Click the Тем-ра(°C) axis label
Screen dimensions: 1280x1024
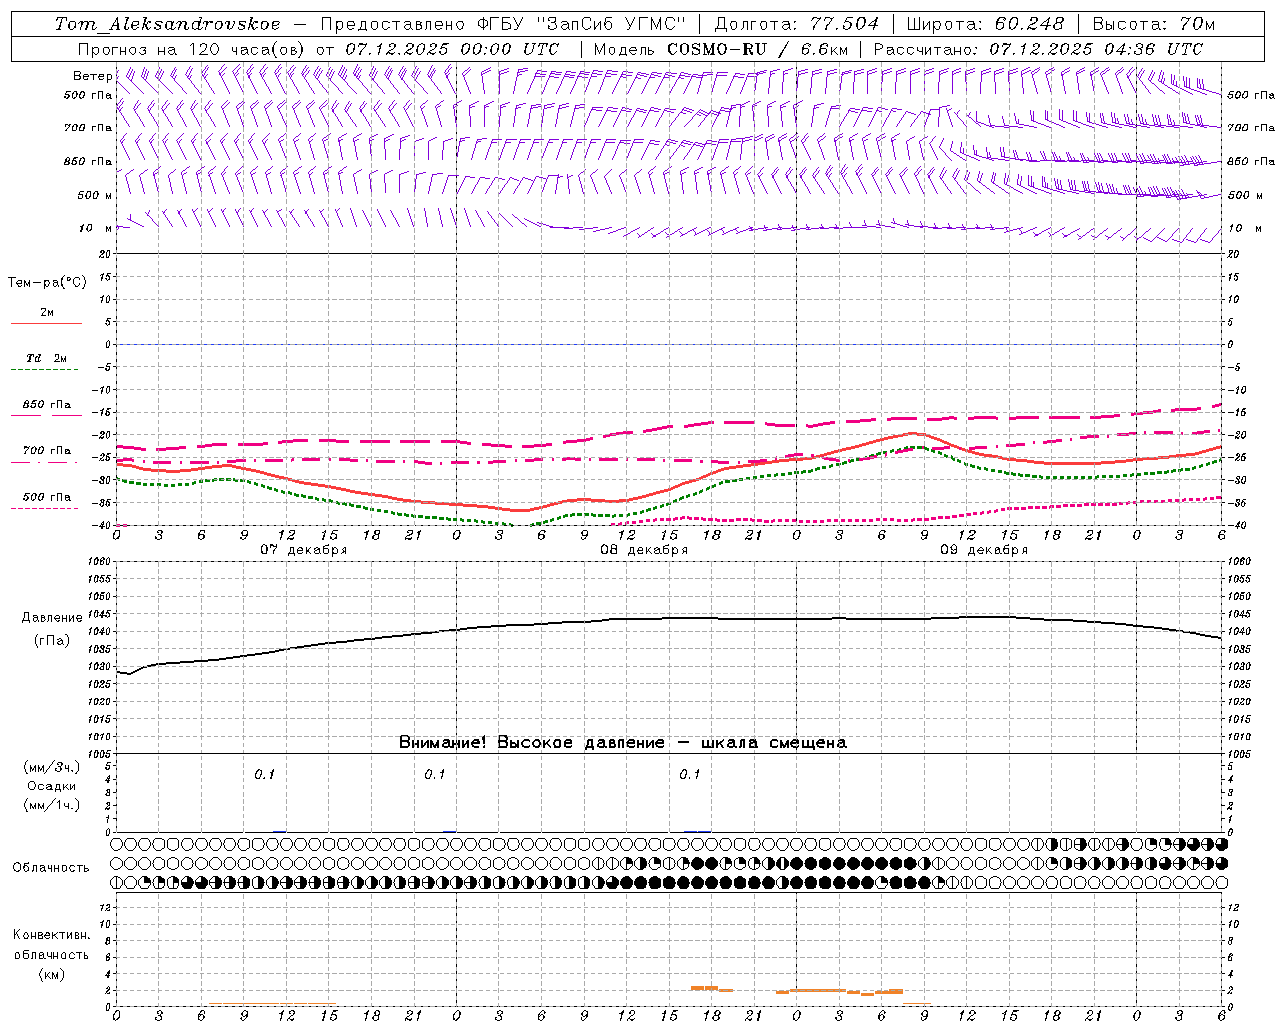[x=47, y=283]
